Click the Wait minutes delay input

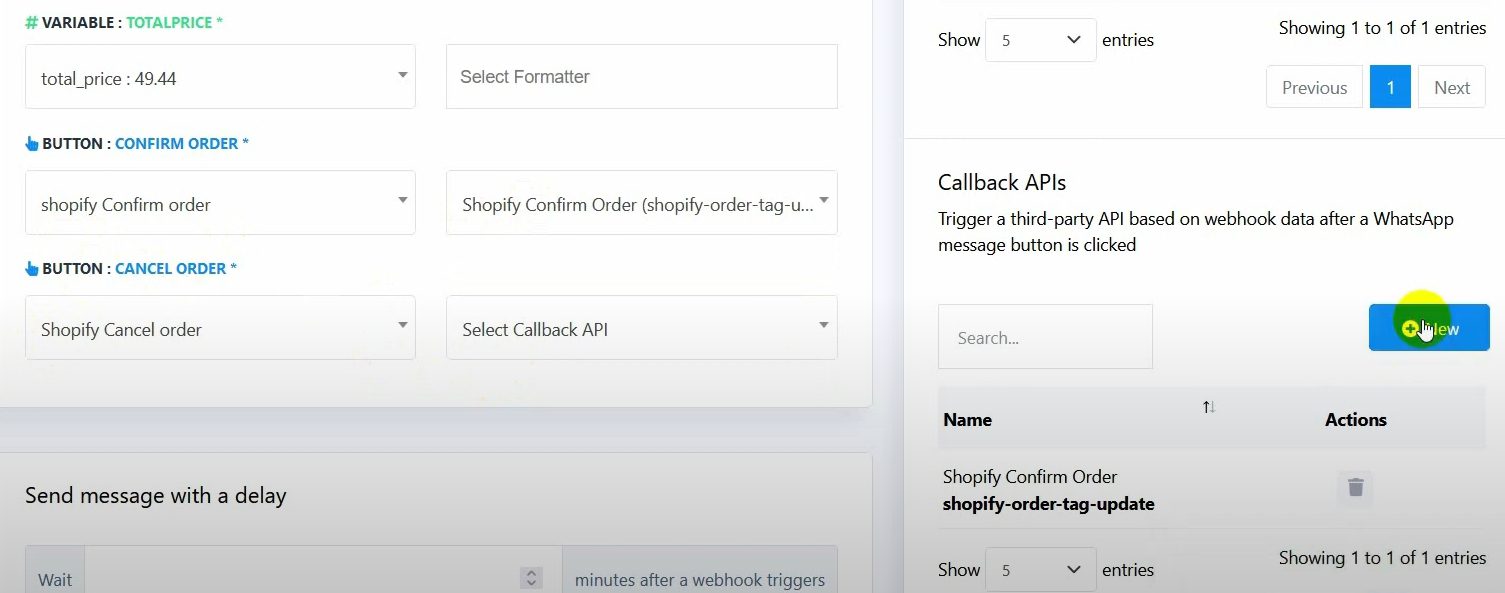pos(300,579)
